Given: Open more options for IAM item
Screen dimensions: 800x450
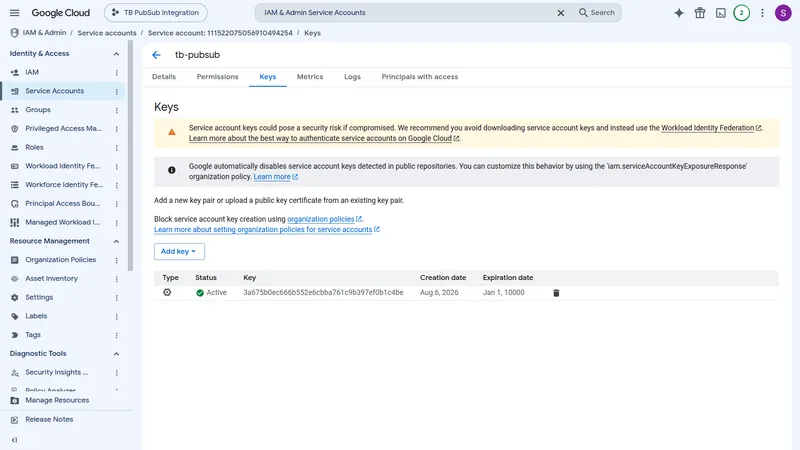Looking at the screenshot, I should tap(116, 72).
